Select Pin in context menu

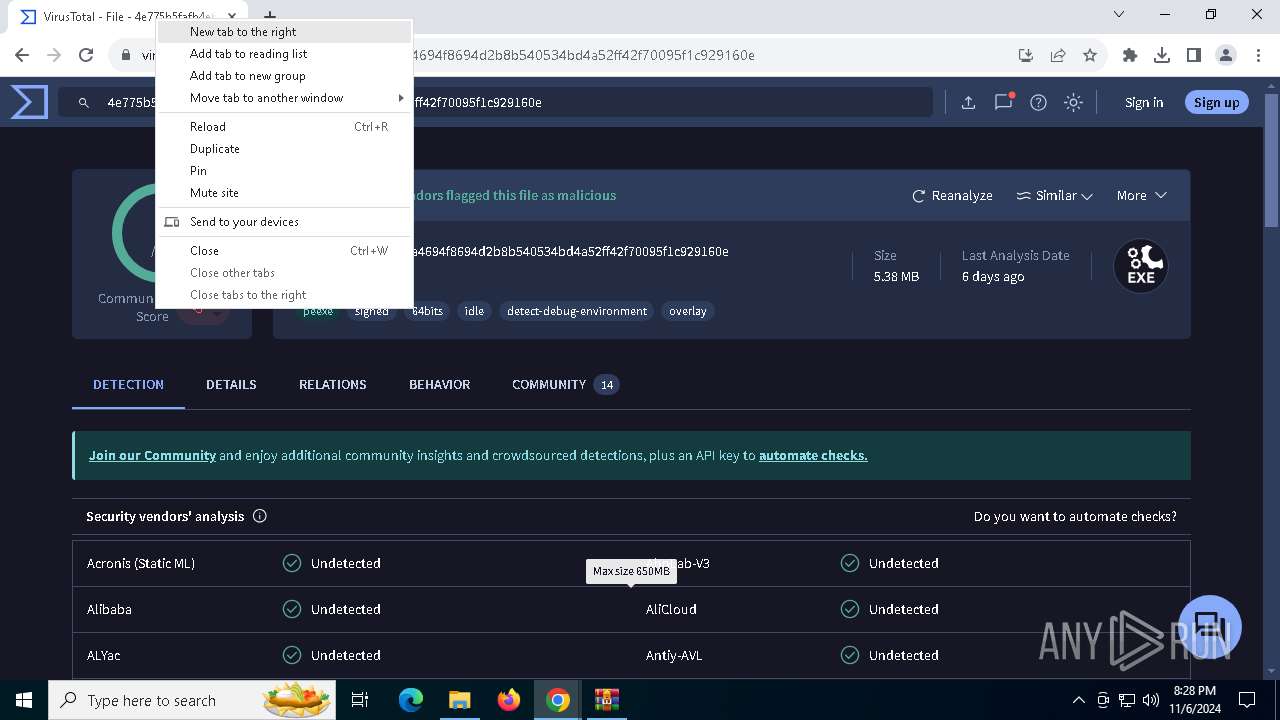point(285,171)
